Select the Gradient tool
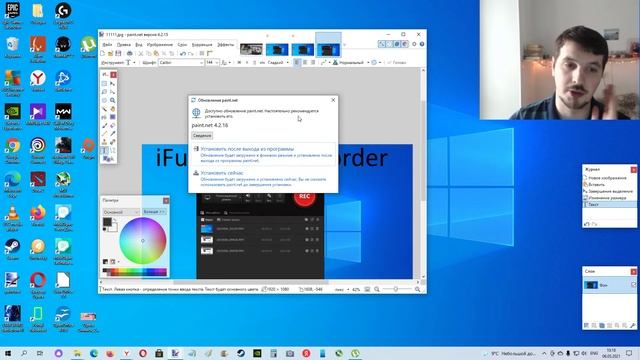This screenshot has height=360, width=640. pos(113,117)
